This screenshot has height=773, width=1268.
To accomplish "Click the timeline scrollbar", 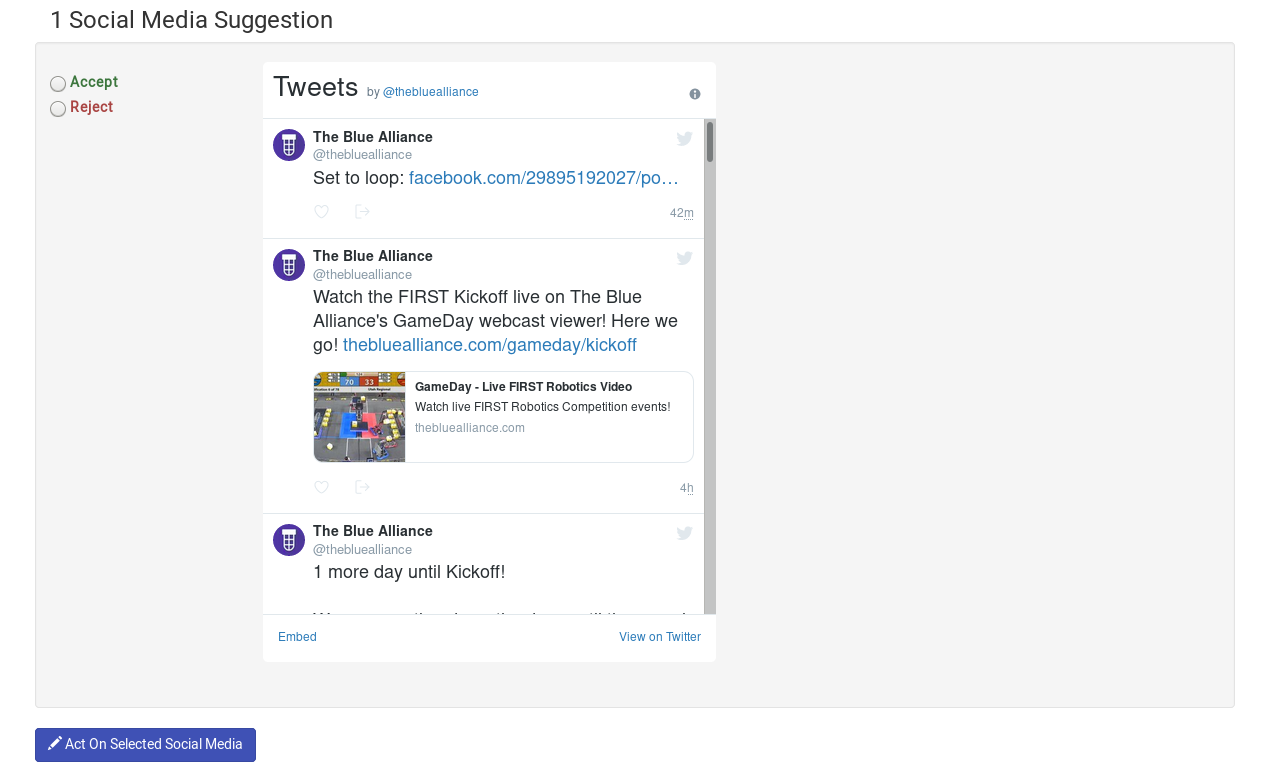I will (x=709, y=140).
